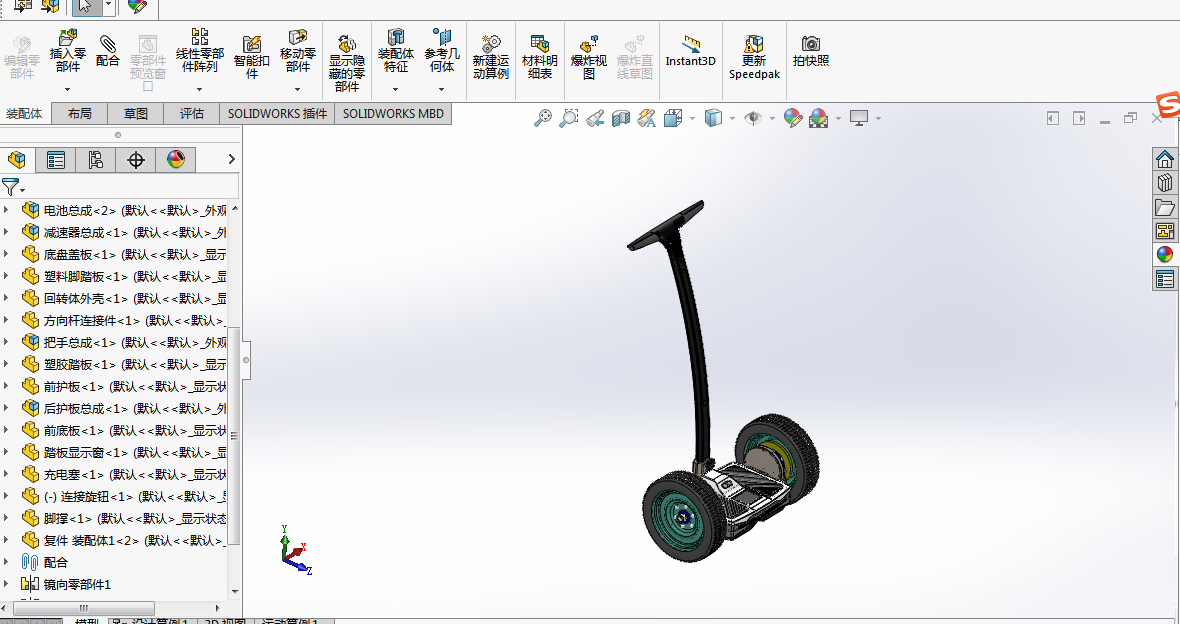Select 充电塞<1> in feature tree
Screen dimensions: 1180x624
(x=124, y=474)
